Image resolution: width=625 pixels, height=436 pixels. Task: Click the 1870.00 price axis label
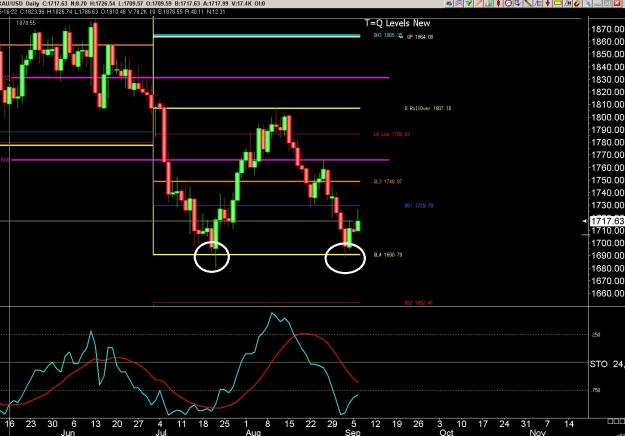click(607, 29)
